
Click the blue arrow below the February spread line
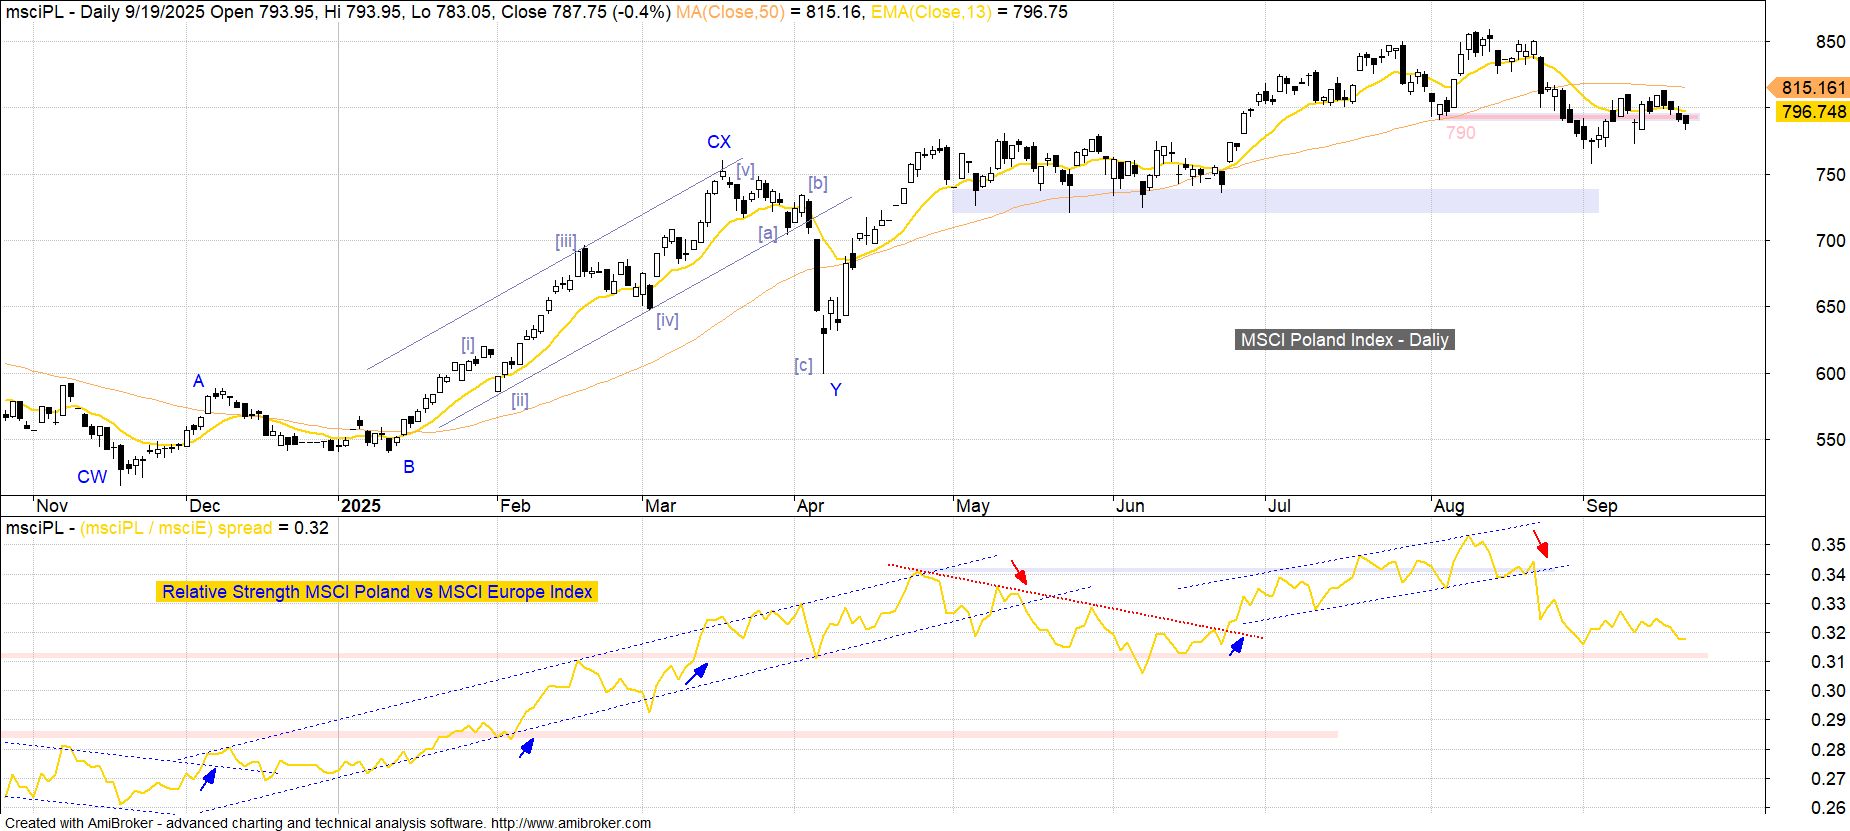[x=526, y=747]
